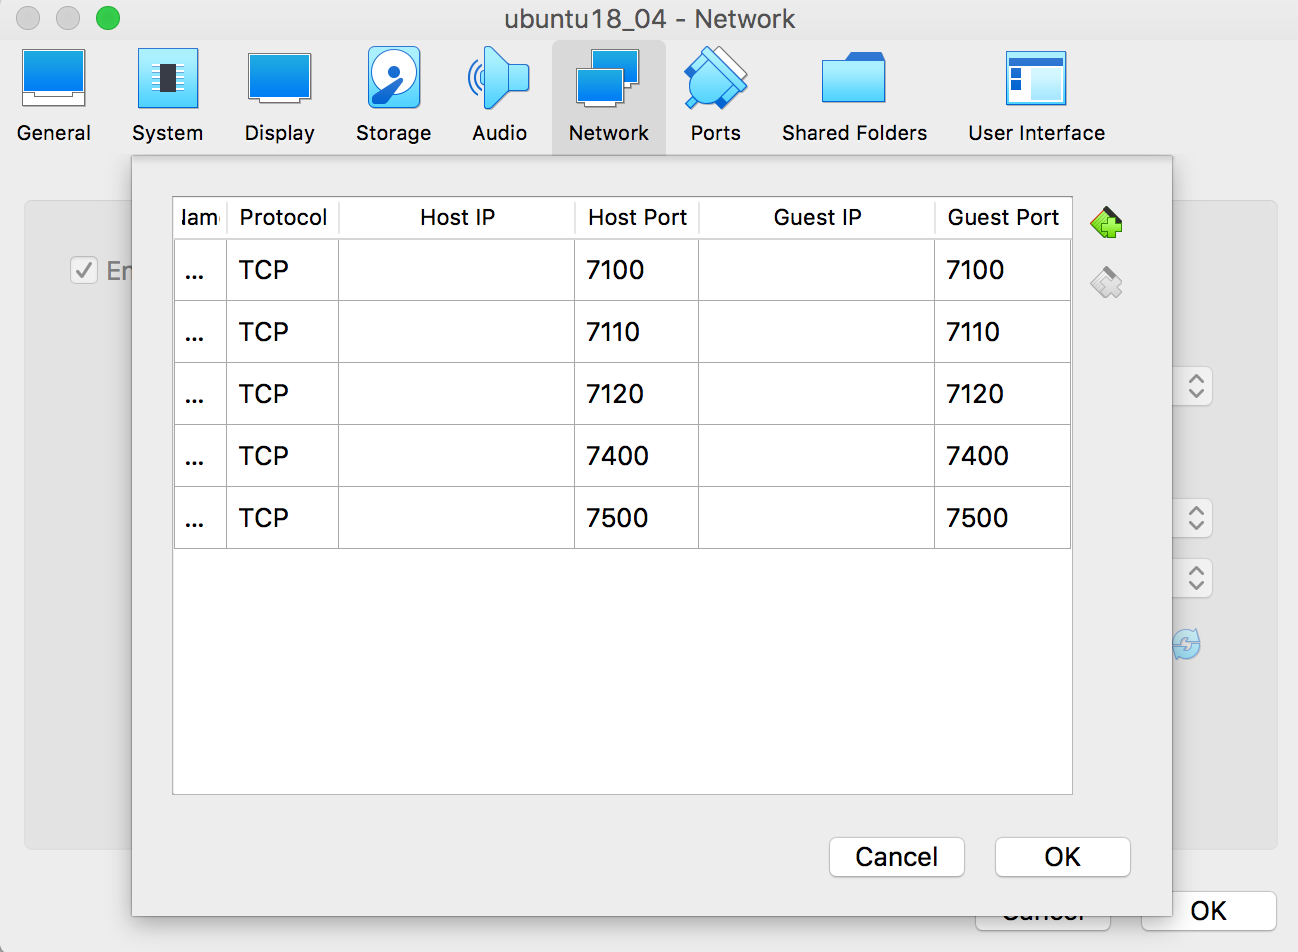Click the green zoom window button

pyautogui.click(x=108, y=18)
